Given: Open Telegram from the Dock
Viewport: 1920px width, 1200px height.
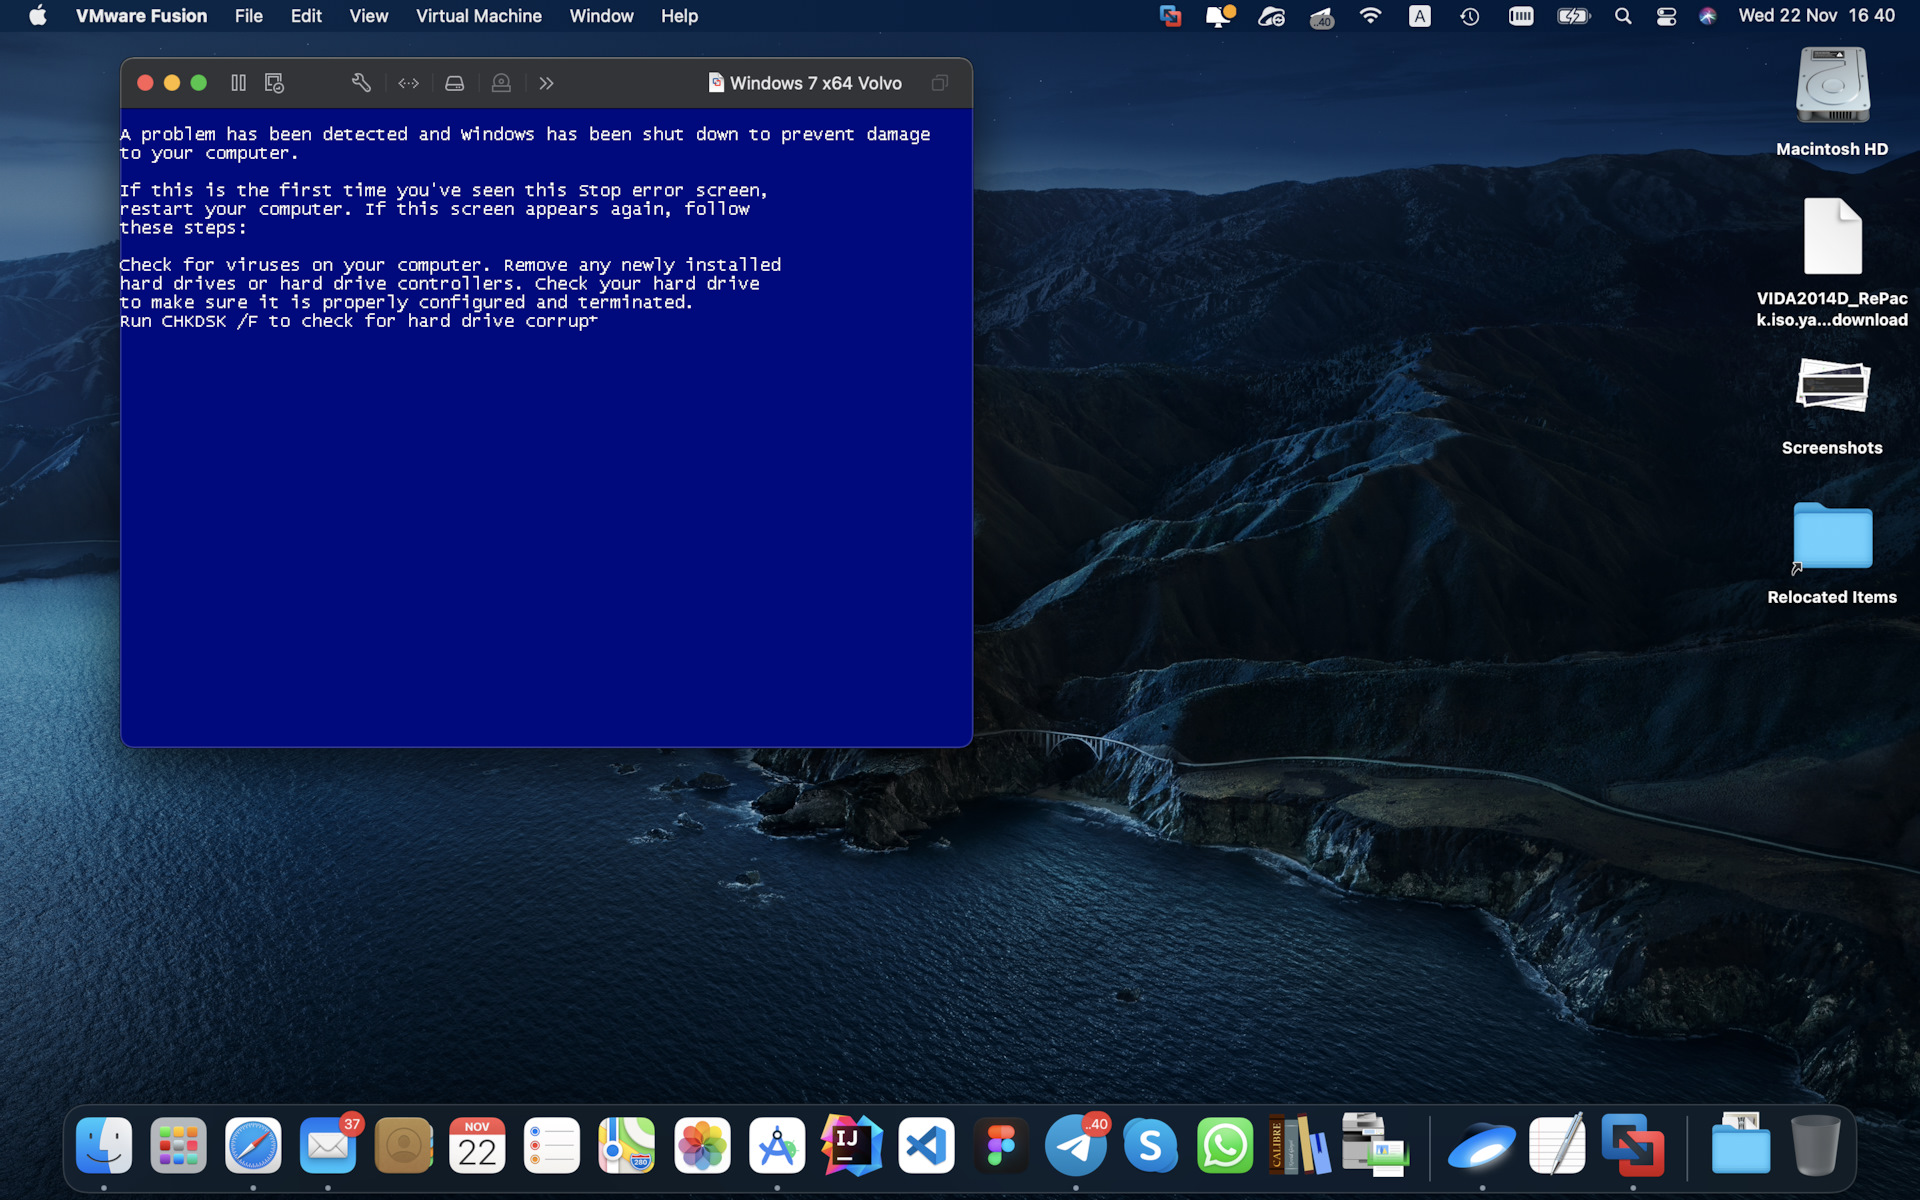Looking at the screenshot, I should pyautogui.click(x=1076, y=1145).
